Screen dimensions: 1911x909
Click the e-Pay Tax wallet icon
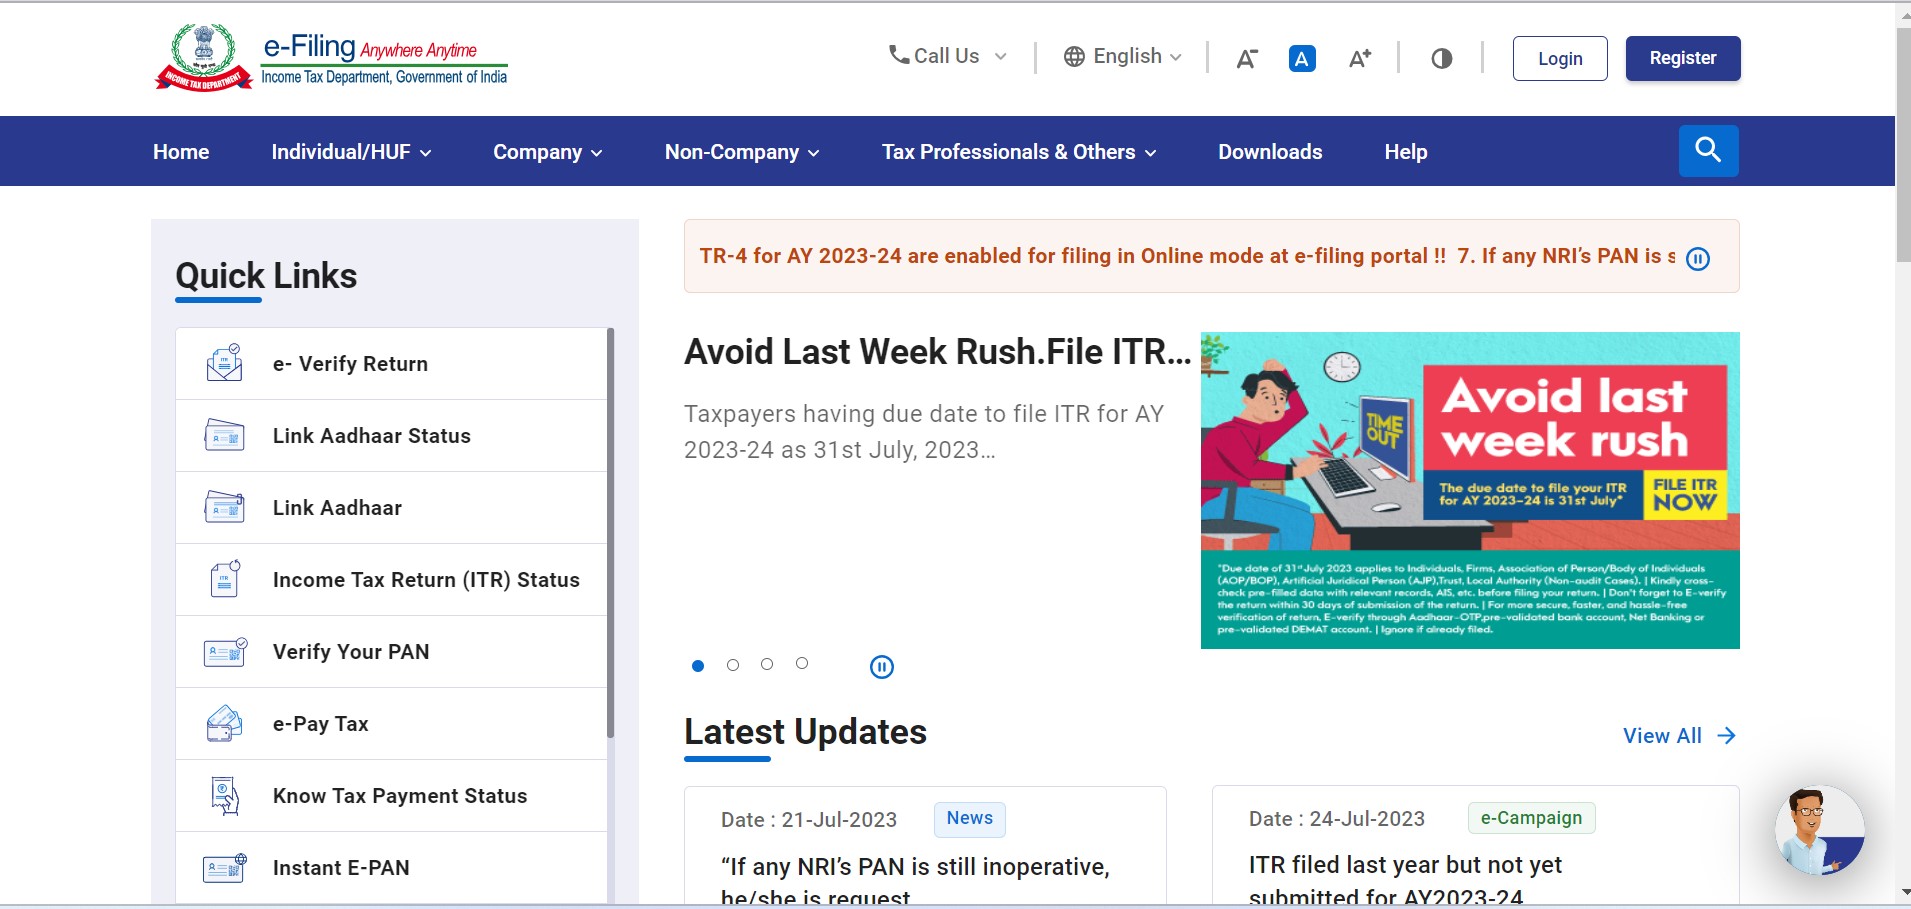pos(224,723)
